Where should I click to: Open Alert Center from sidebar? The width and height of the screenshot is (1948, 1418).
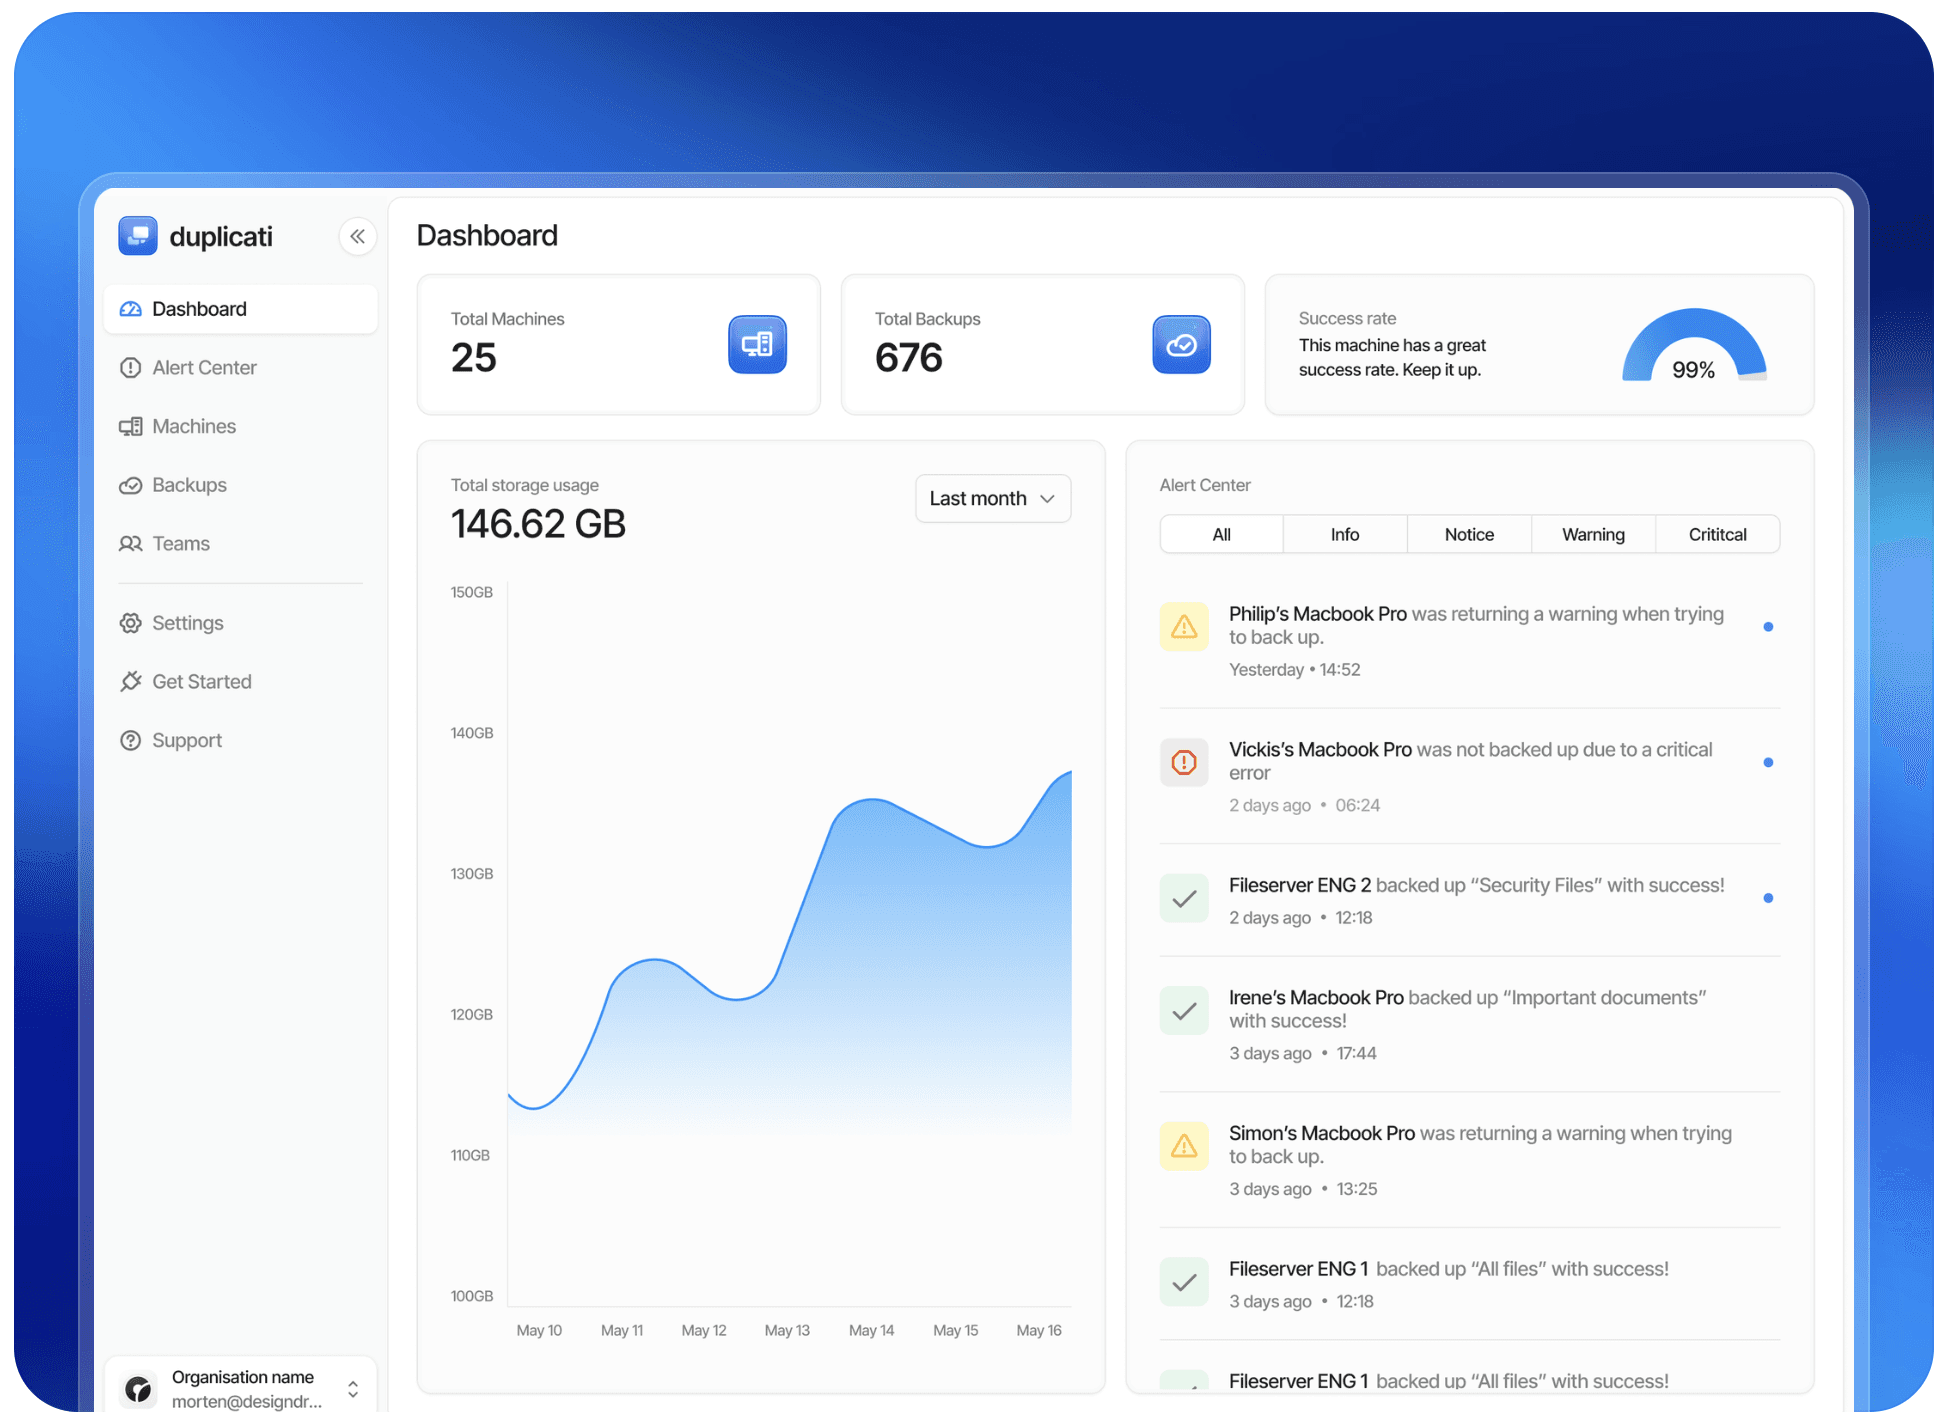(x=204, y=367)
